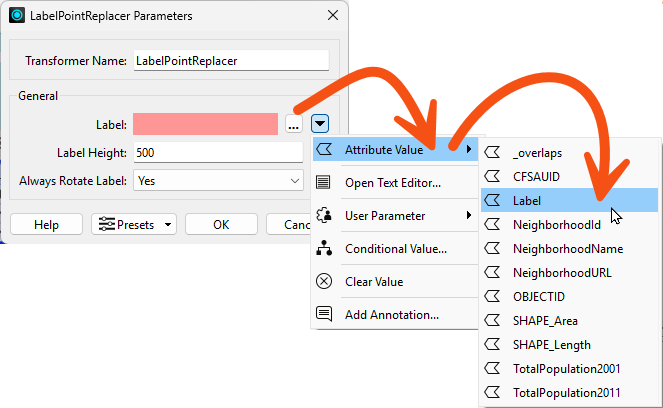Expand the User Parameter submenu arrow
The image size is (663, 408).
(x=468, y=215)
